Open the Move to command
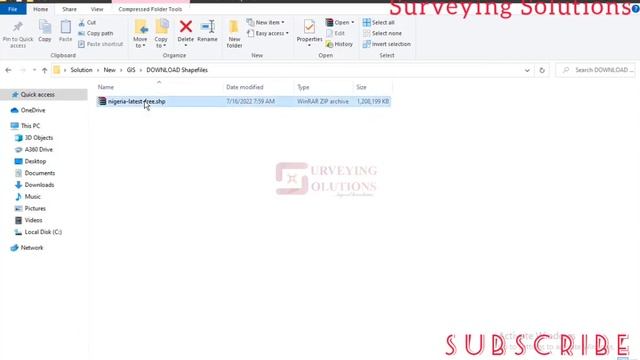640x360 pixels. point(140,33)
